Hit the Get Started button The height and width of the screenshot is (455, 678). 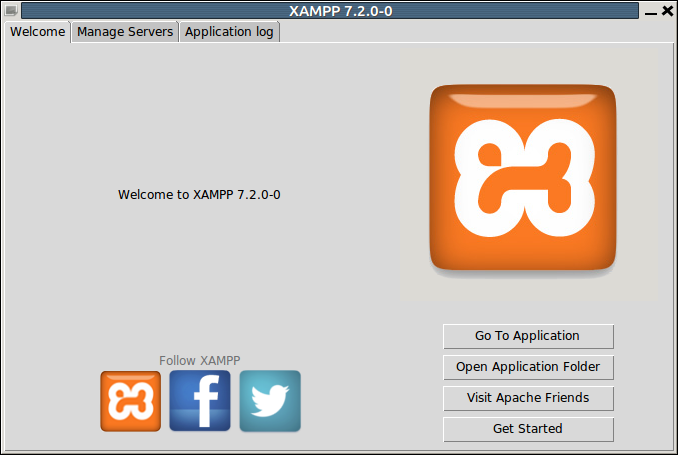click(528, 429)
